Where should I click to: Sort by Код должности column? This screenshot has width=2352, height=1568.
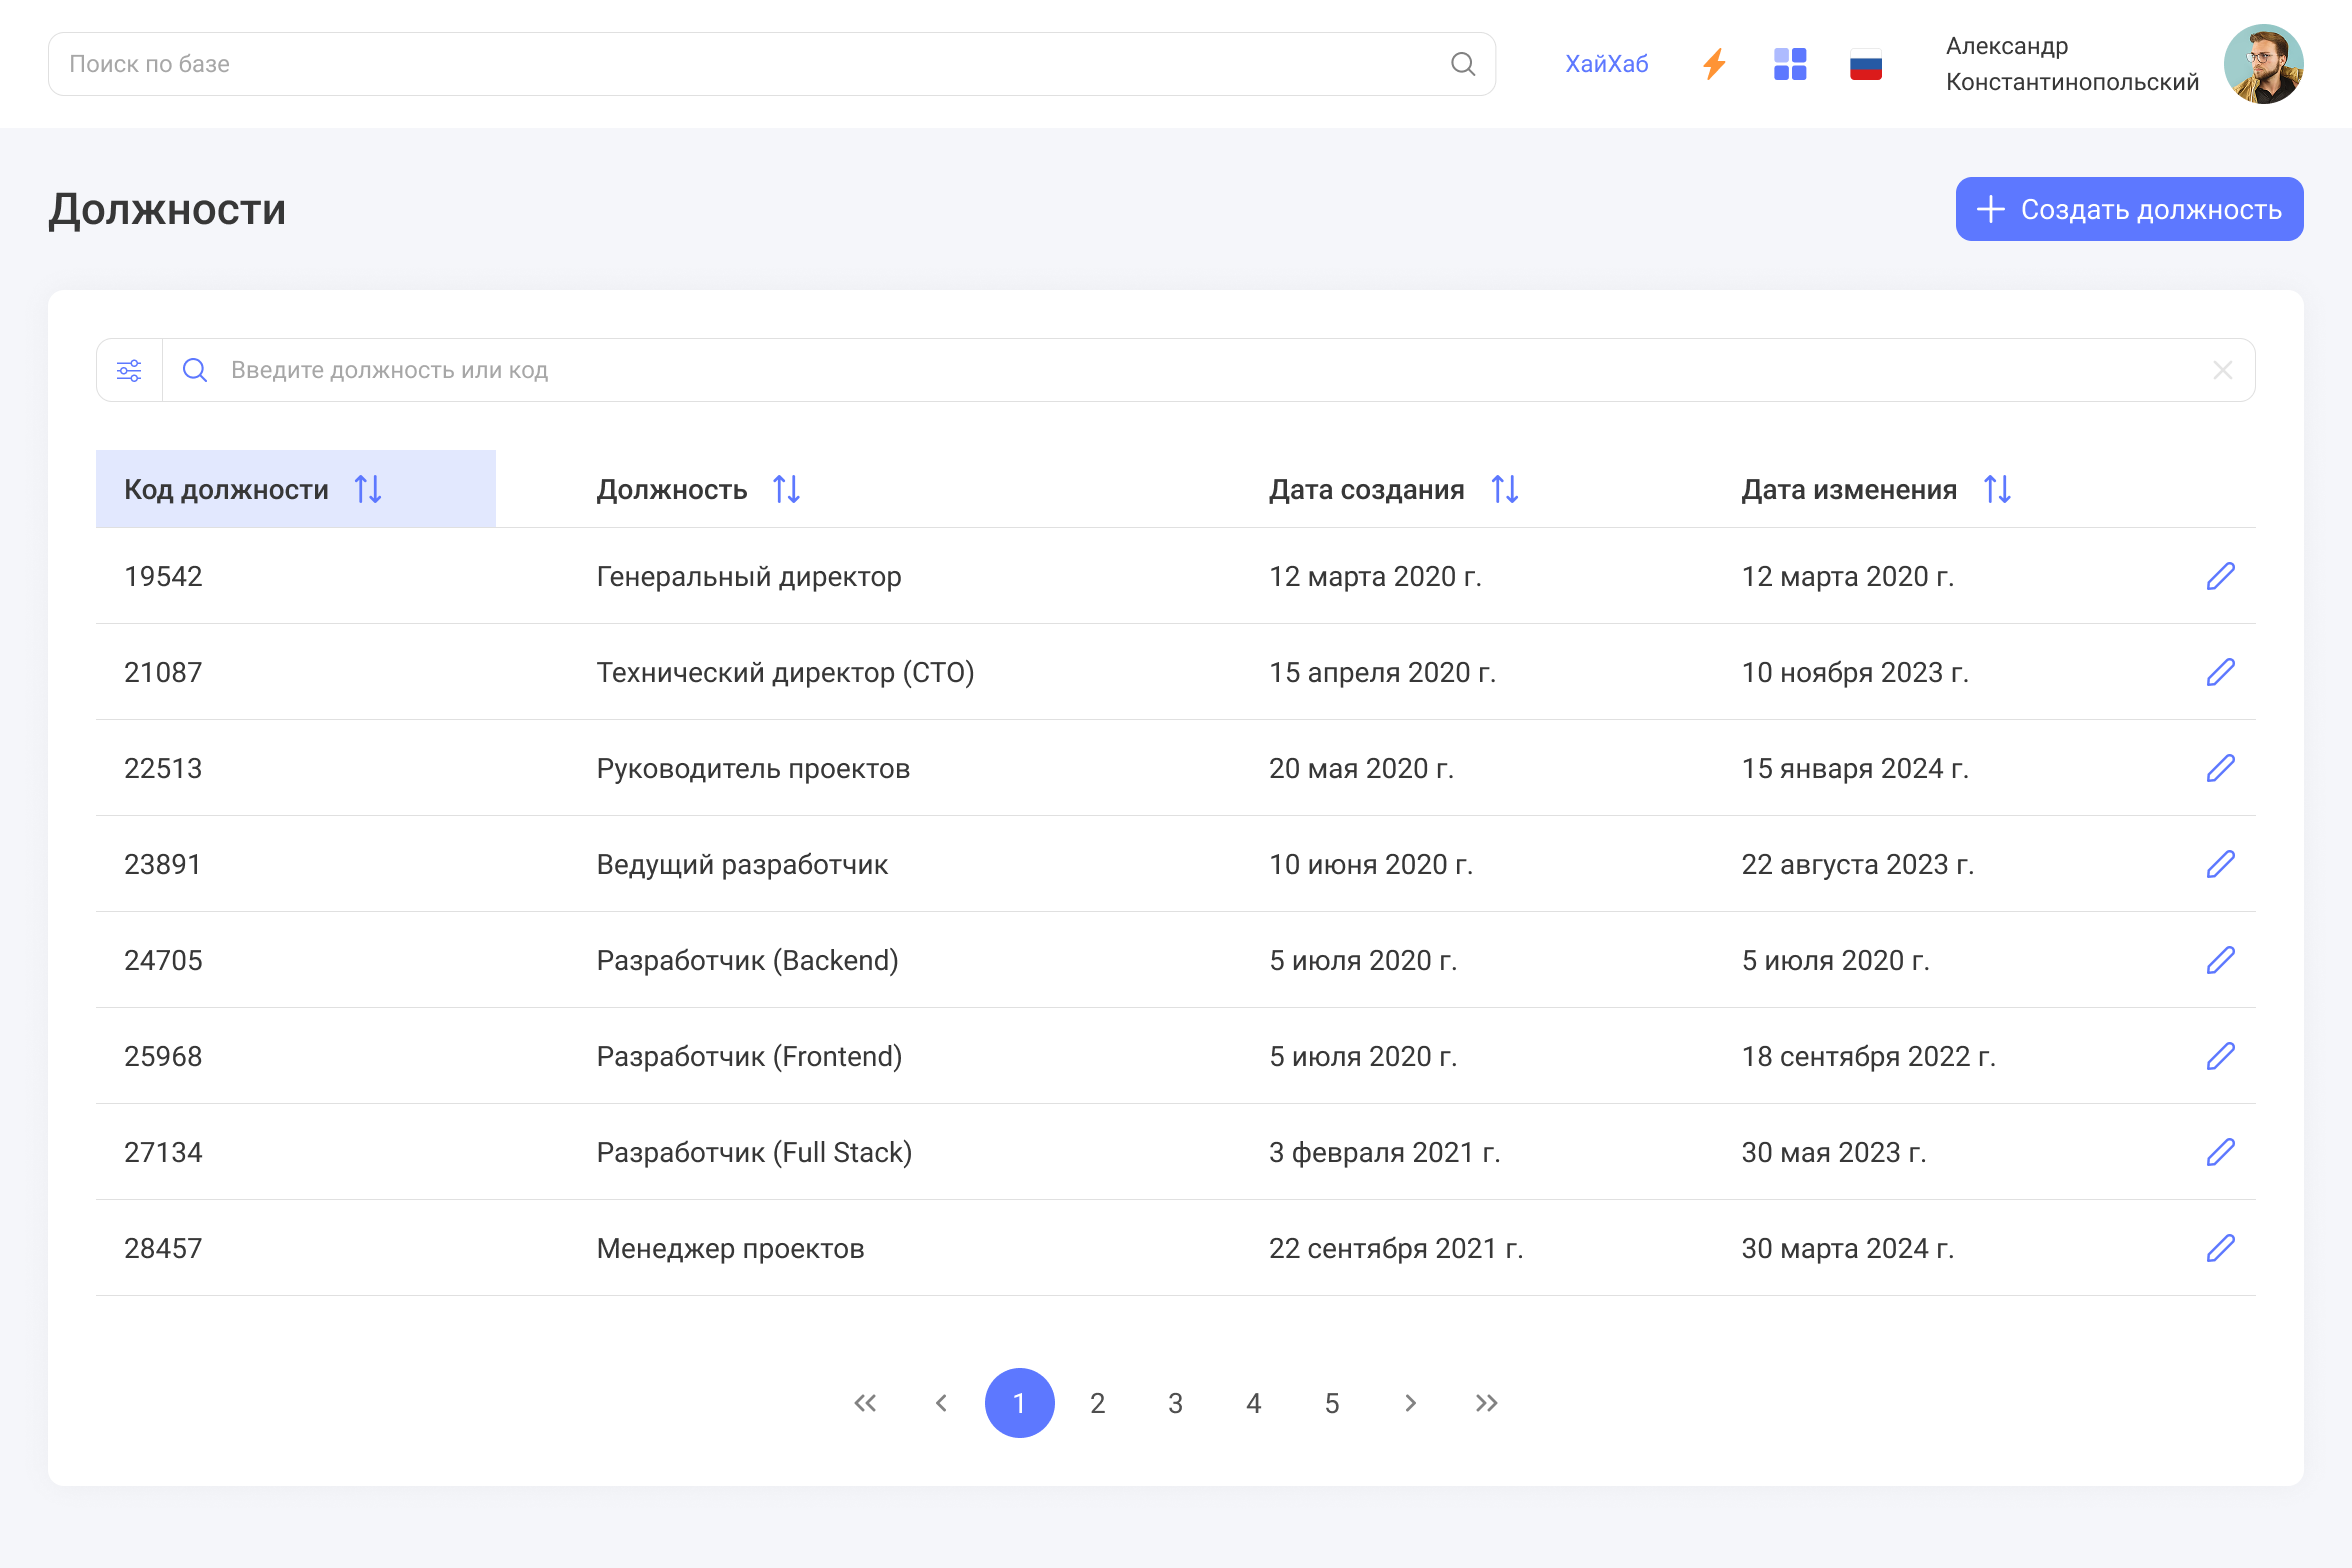click(x=368, y=489)
